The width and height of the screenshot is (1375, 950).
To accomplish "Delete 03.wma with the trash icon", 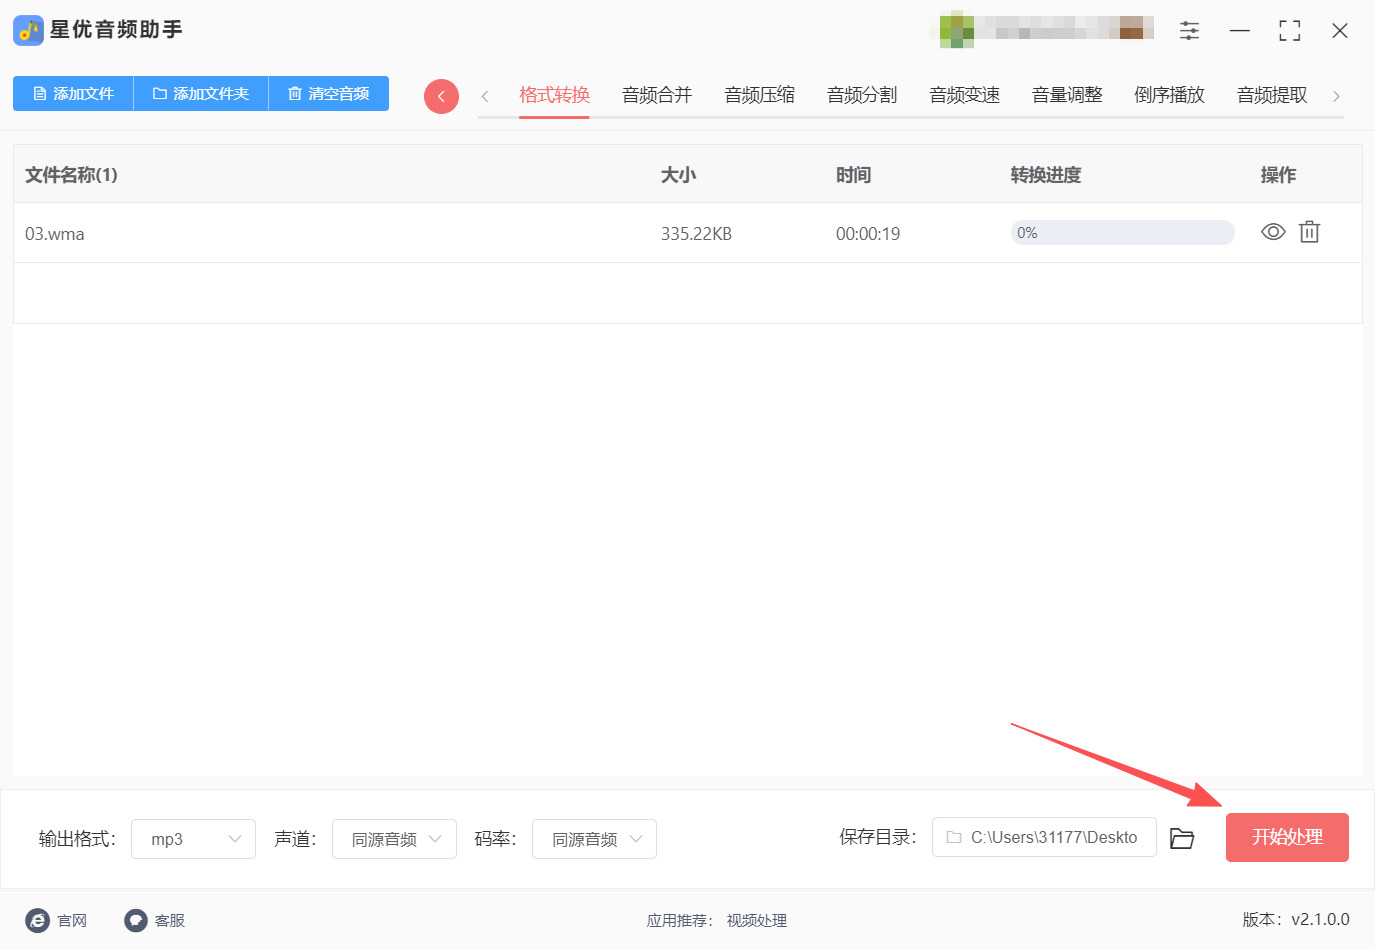I will (1309, 232).
